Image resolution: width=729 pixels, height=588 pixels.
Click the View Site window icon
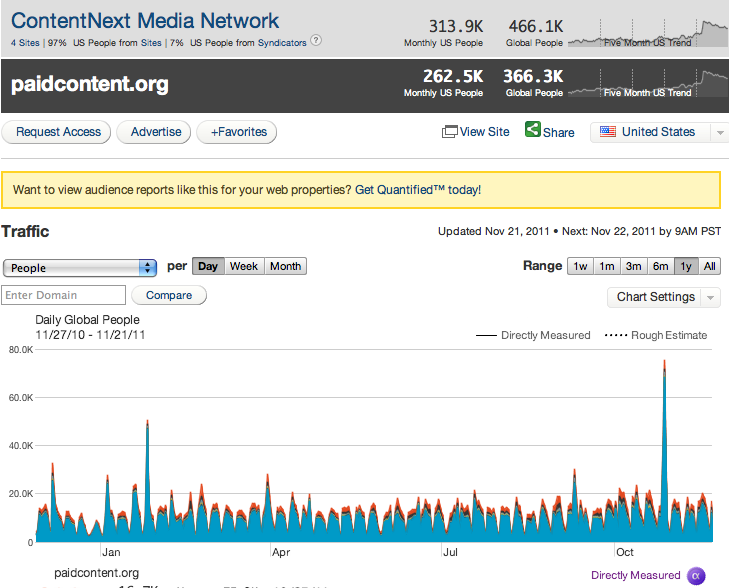click(x=450, y=132)
